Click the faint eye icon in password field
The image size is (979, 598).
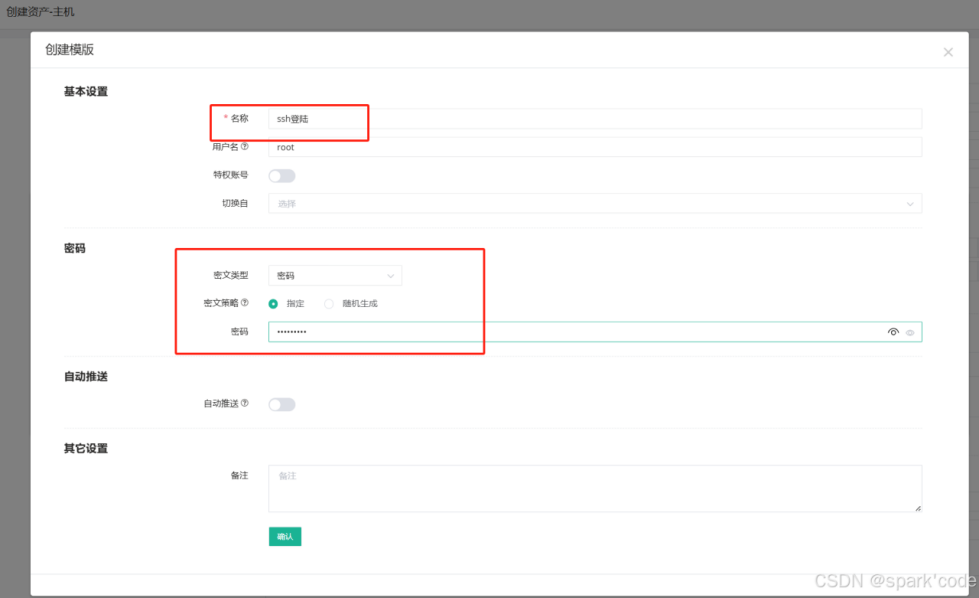(910, 333)
